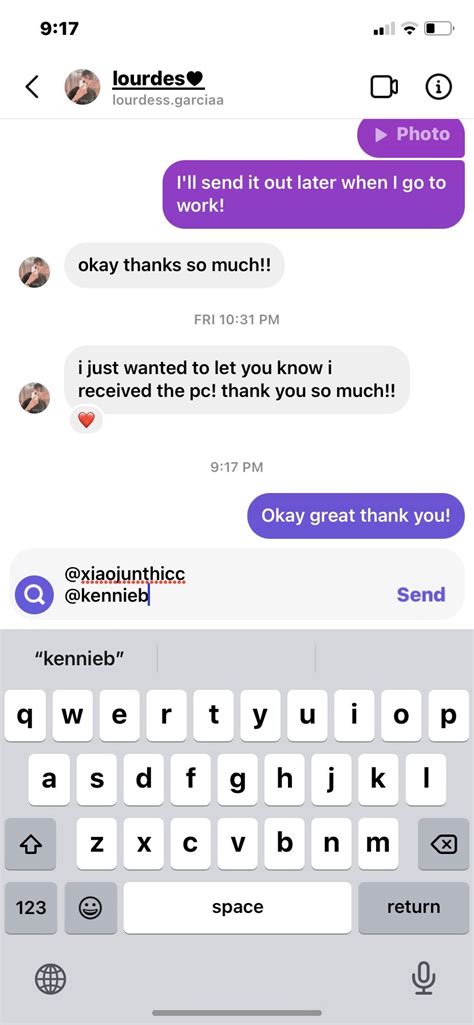This screenshot has width=474, height=1025.
Task: Open the emoji keyboard
Action: pyautogui.click(x=90, y=907)
